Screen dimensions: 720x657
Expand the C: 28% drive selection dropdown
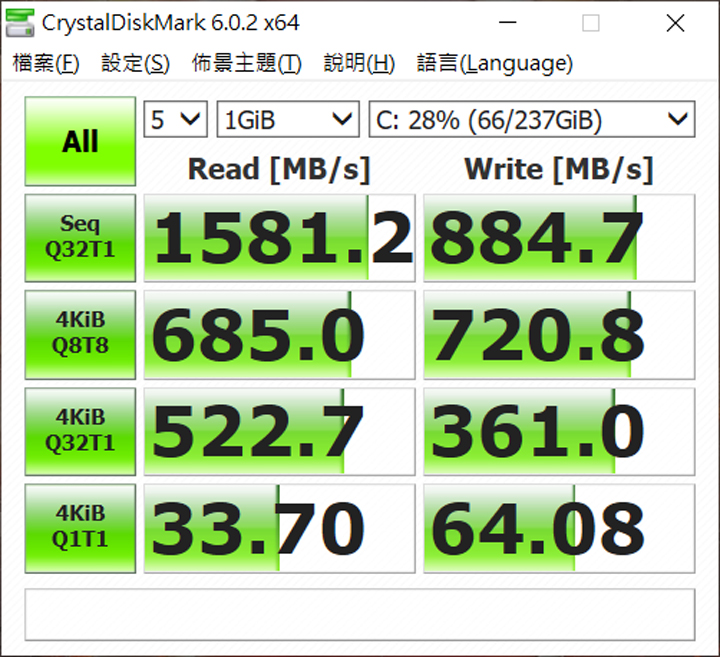tap(532, 119)
